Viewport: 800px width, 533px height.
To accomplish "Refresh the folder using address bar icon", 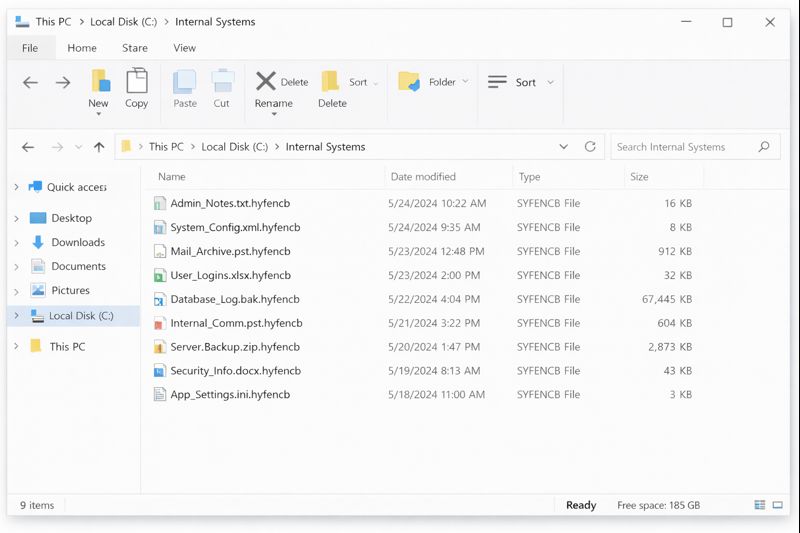I will [590, 147].
